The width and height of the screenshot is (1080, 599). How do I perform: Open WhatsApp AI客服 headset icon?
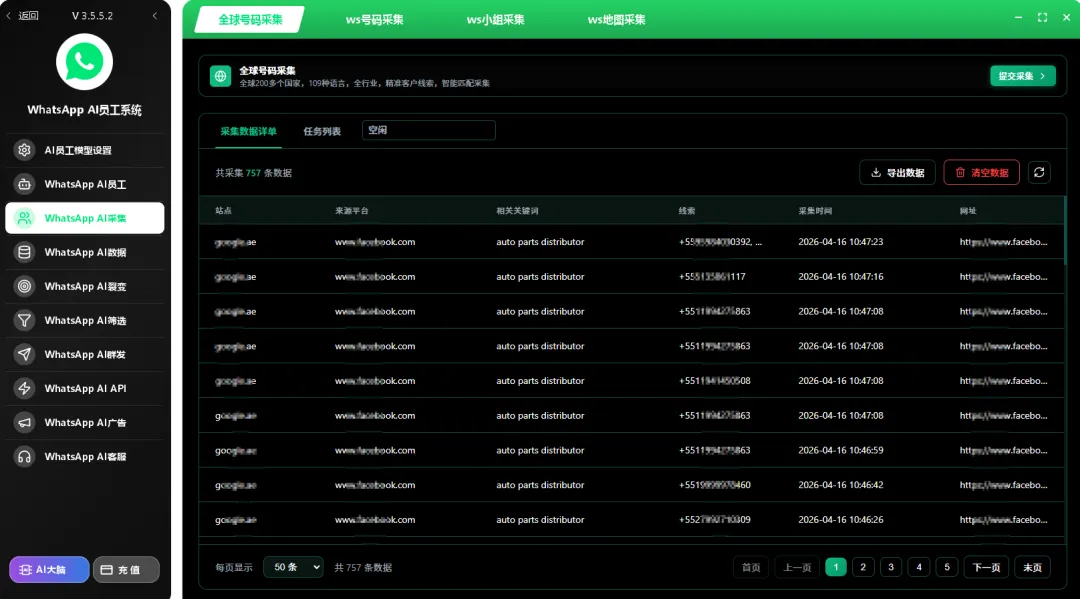pyautogui.click(x=24, y=456)
